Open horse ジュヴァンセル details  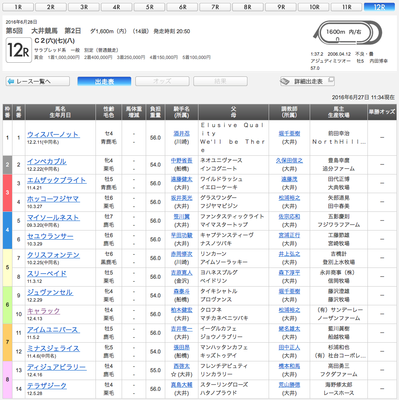click(x=50, y=292)
